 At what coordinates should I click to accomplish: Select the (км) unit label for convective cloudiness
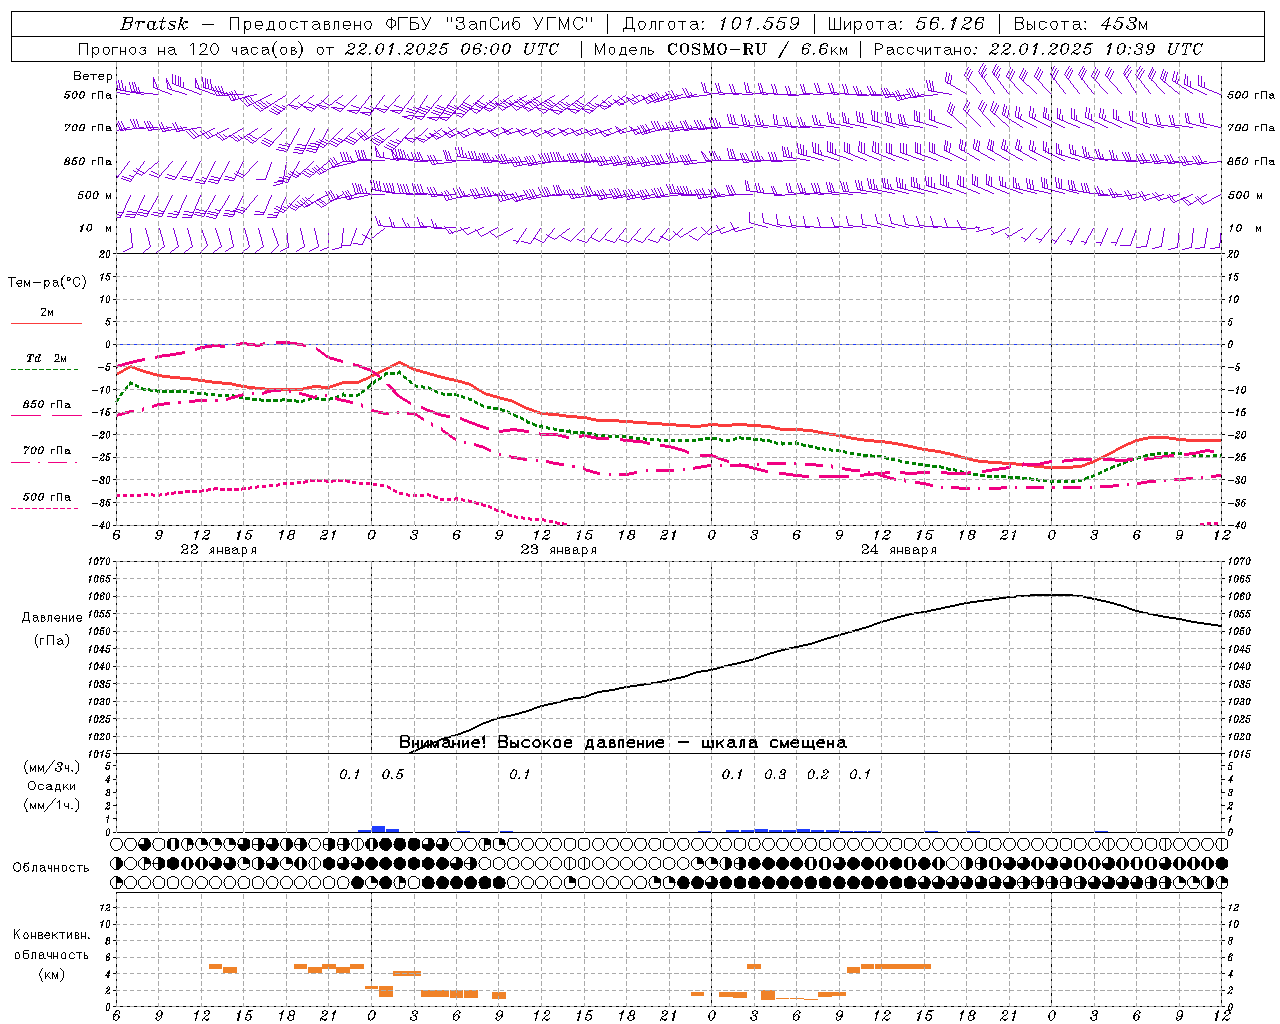(x=51, y=974)
